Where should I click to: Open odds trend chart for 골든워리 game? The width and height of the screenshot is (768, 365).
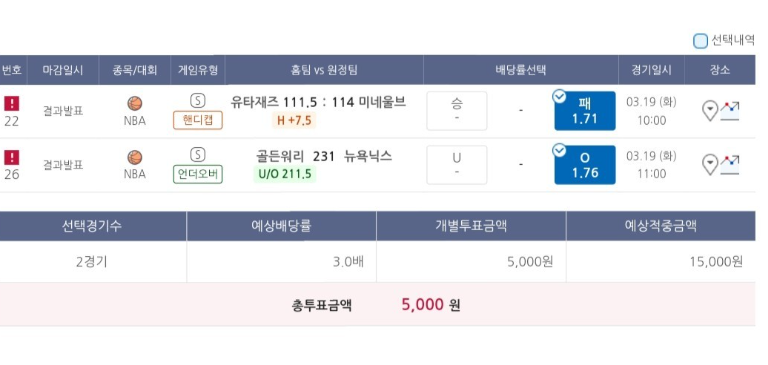coord(730,165)
